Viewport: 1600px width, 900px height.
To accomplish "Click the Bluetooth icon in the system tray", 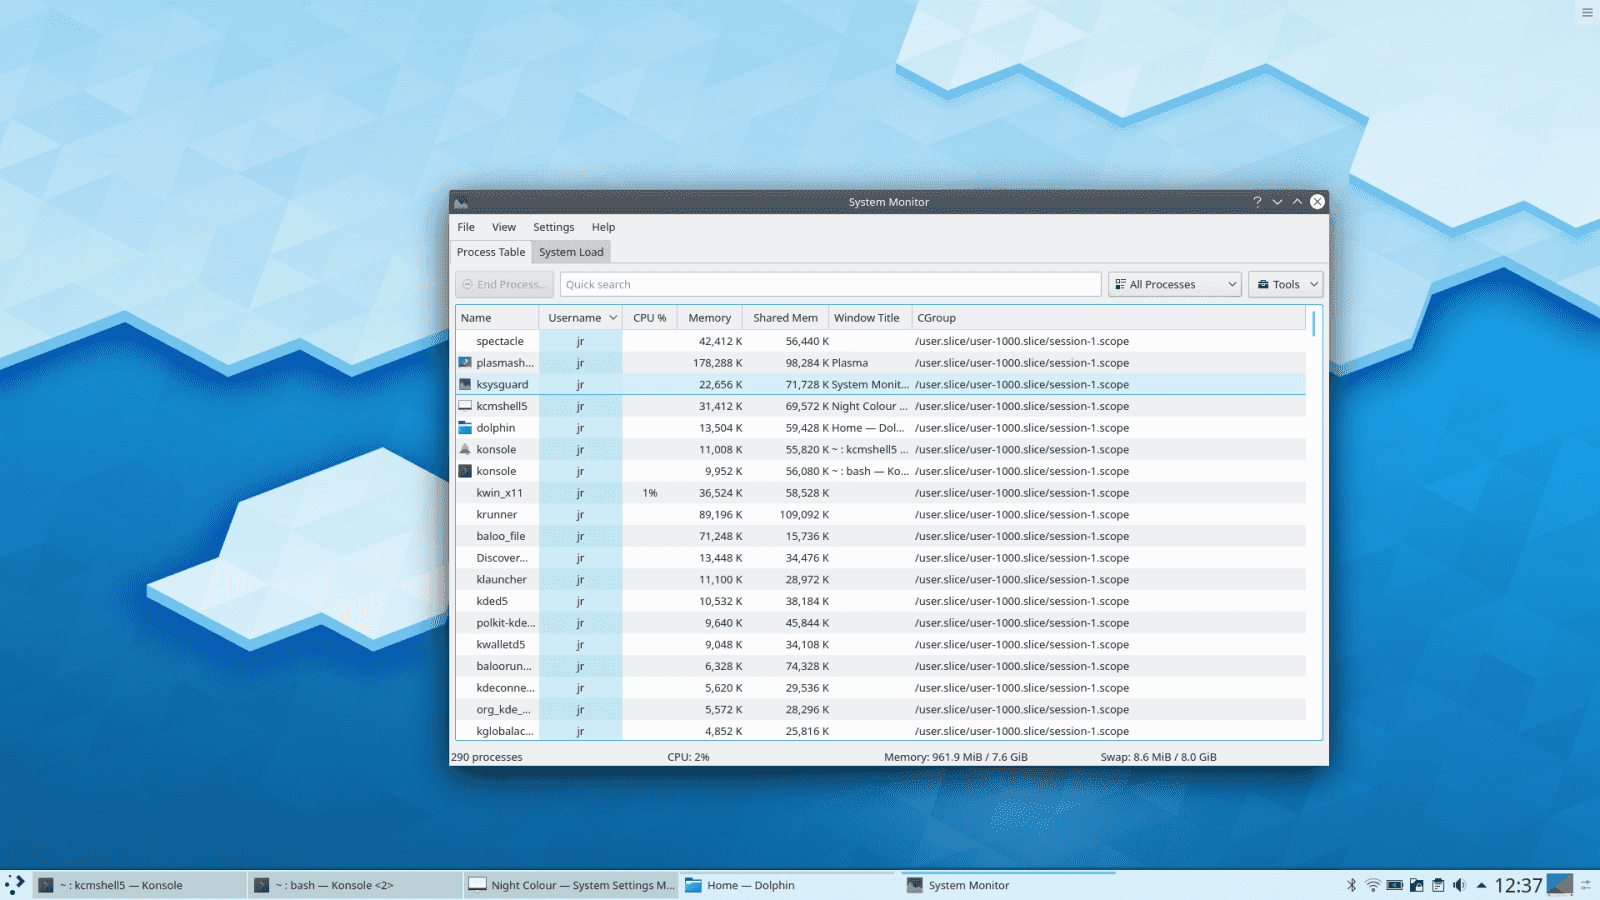I will click(1352, 885).
